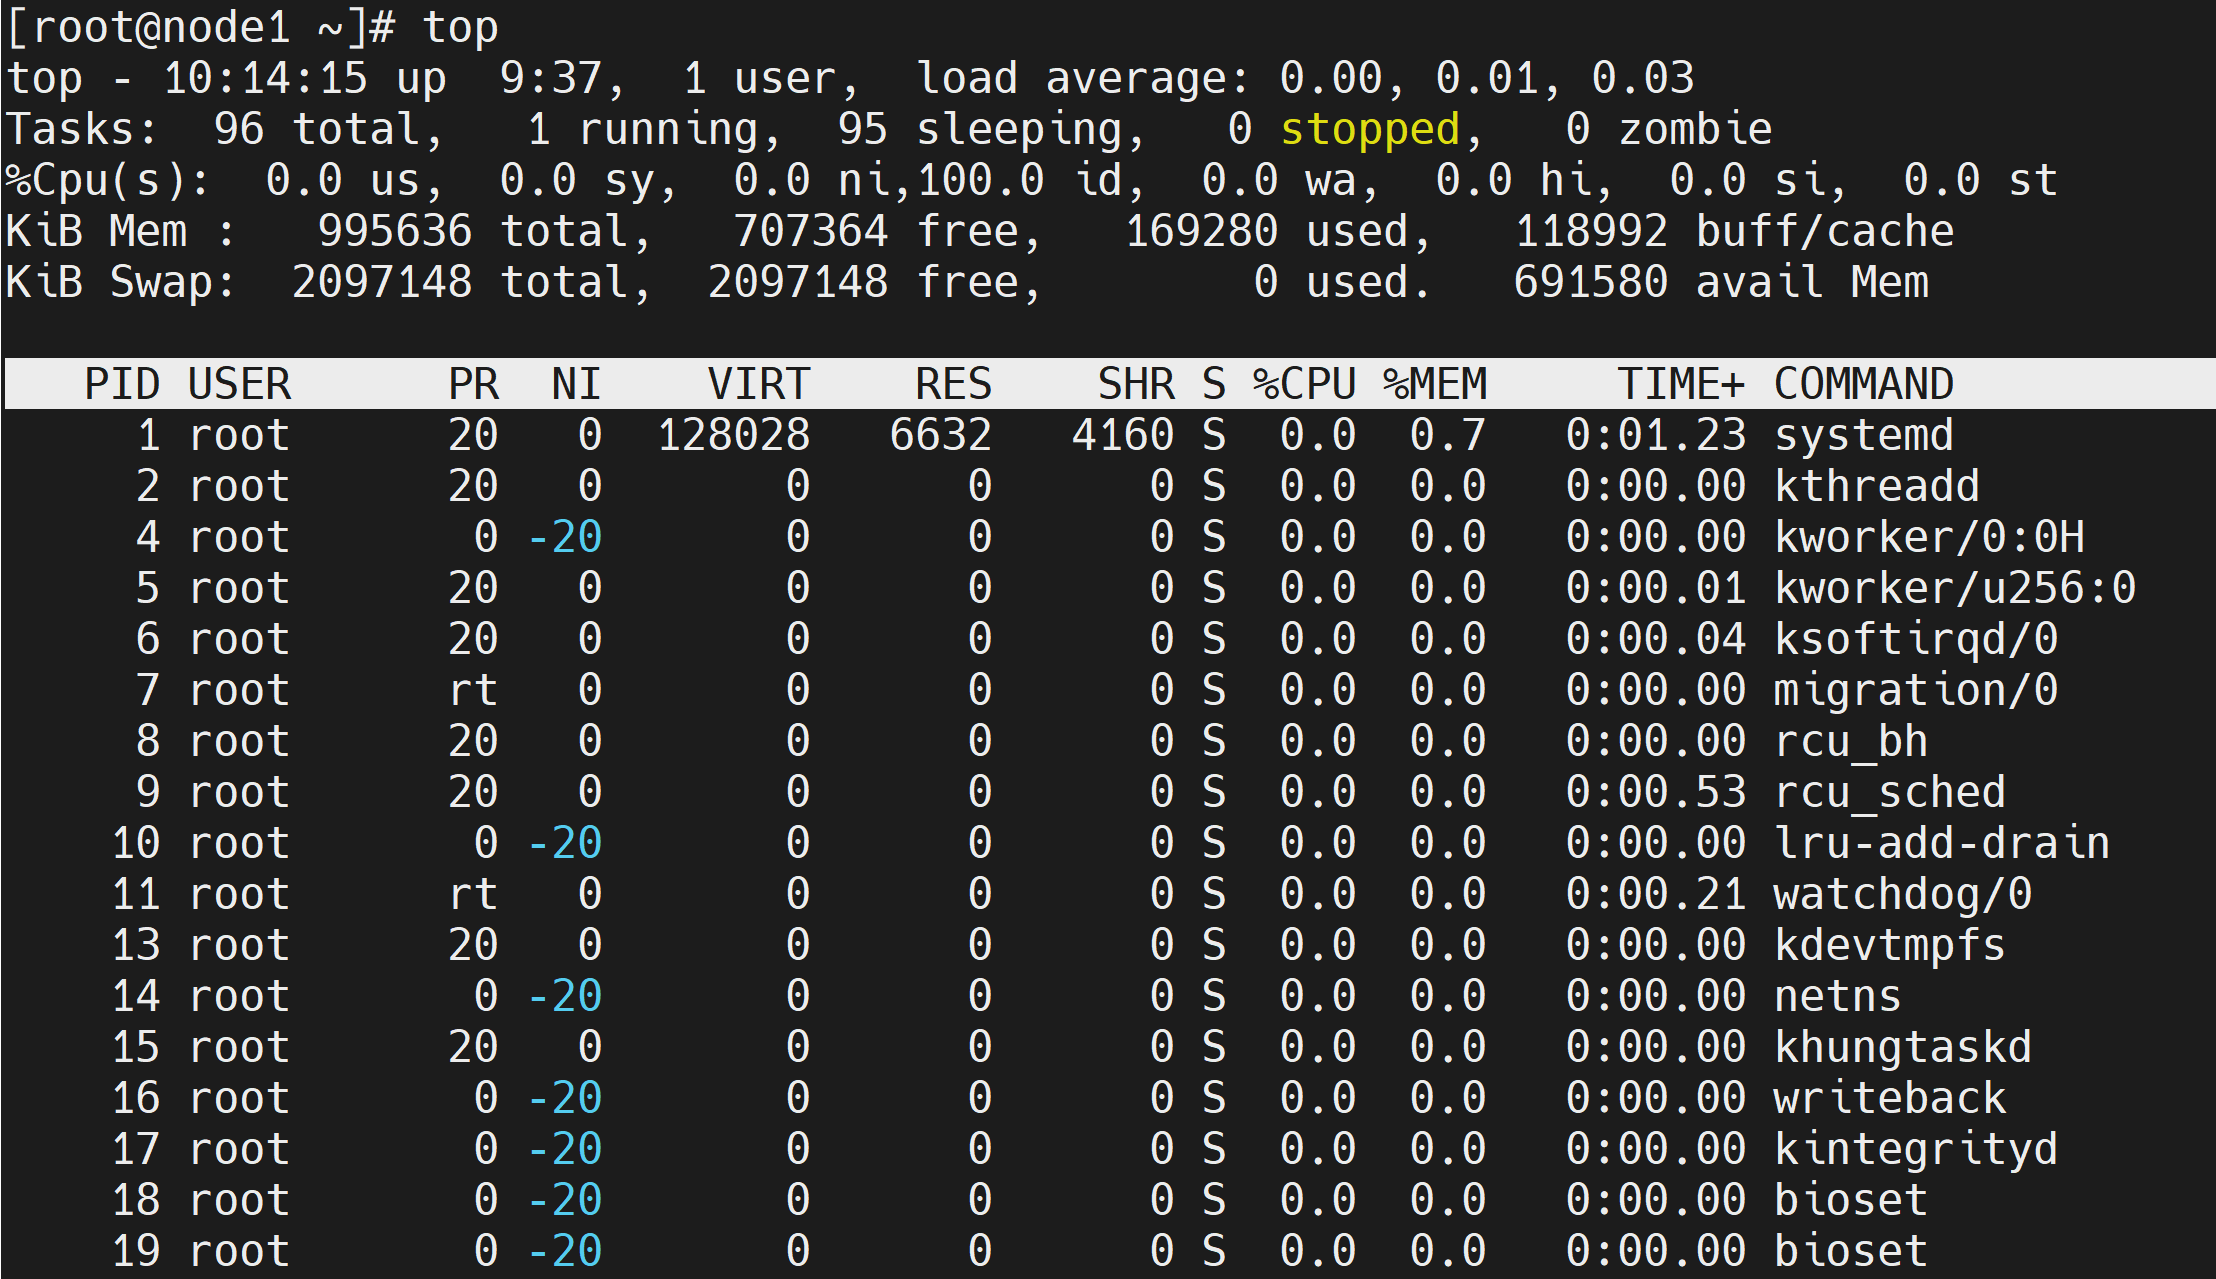This screenshot has height=1279, width=2216.
Task: Click the kintegrityd process name
Action: coord(1915,1149)
